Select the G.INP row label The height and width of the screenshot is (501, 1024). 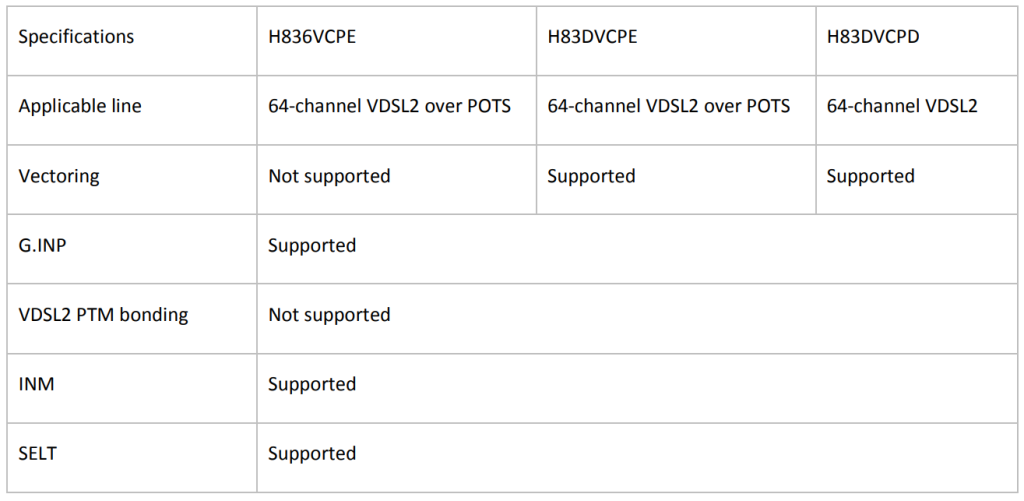[45, 245]
